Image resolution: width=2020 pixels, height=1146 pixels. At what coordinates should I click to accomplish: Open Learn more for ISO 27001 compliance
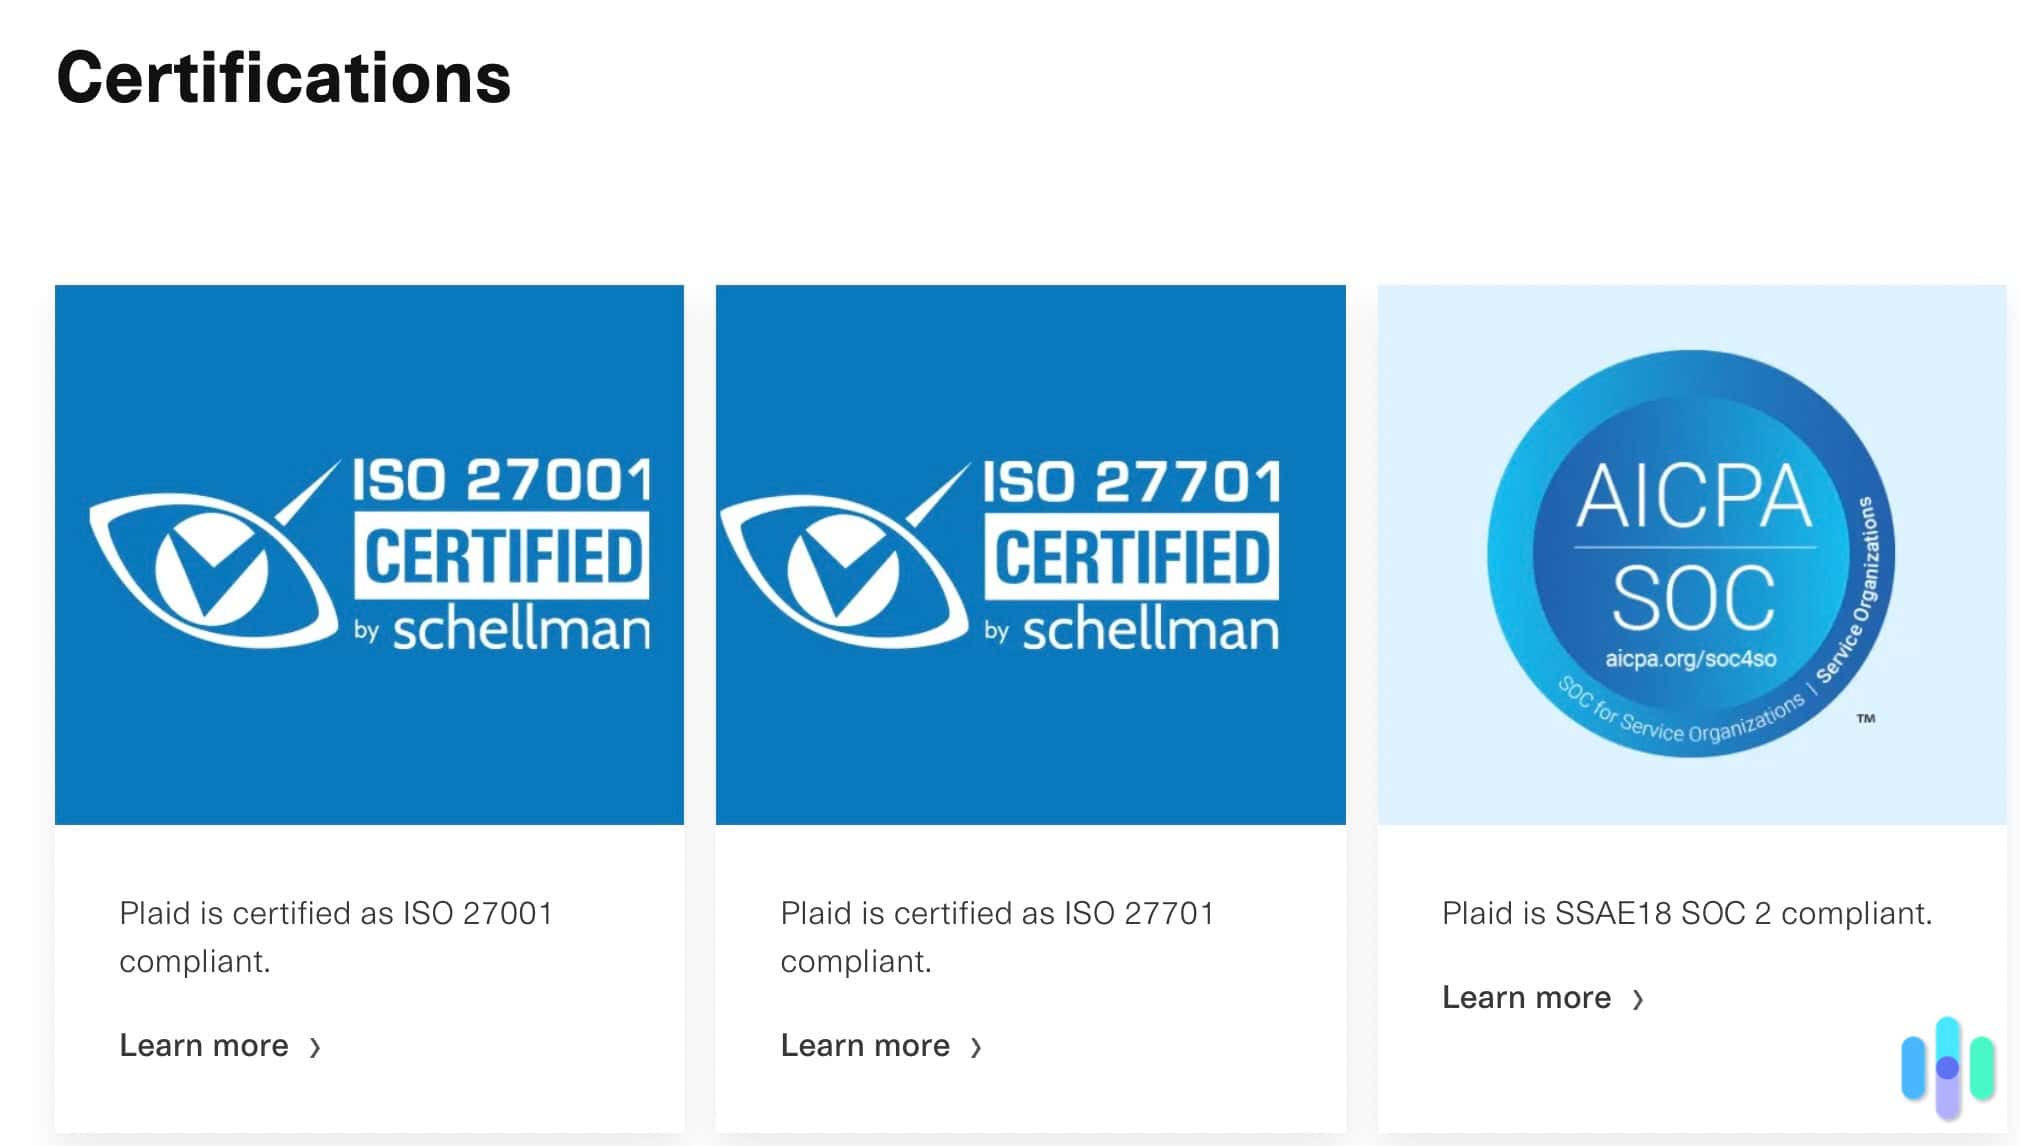point(203,1046)
